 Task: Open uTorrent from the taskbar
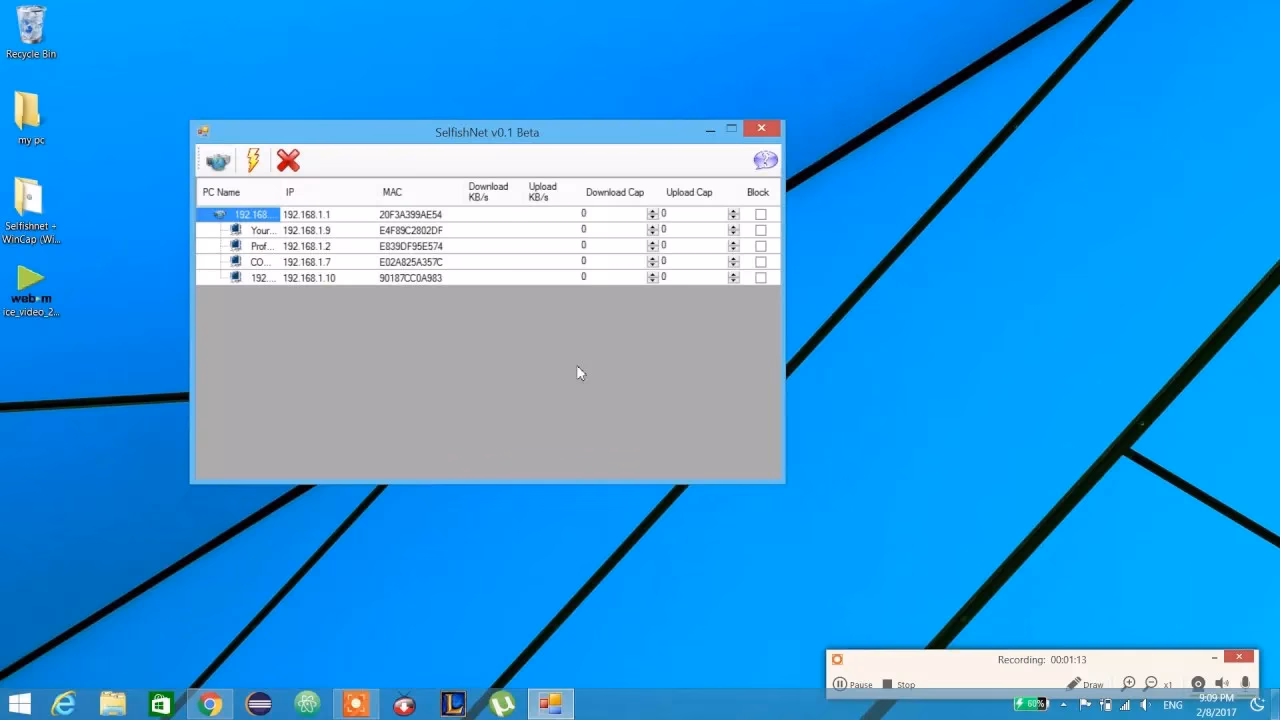(x=502, y=704)
